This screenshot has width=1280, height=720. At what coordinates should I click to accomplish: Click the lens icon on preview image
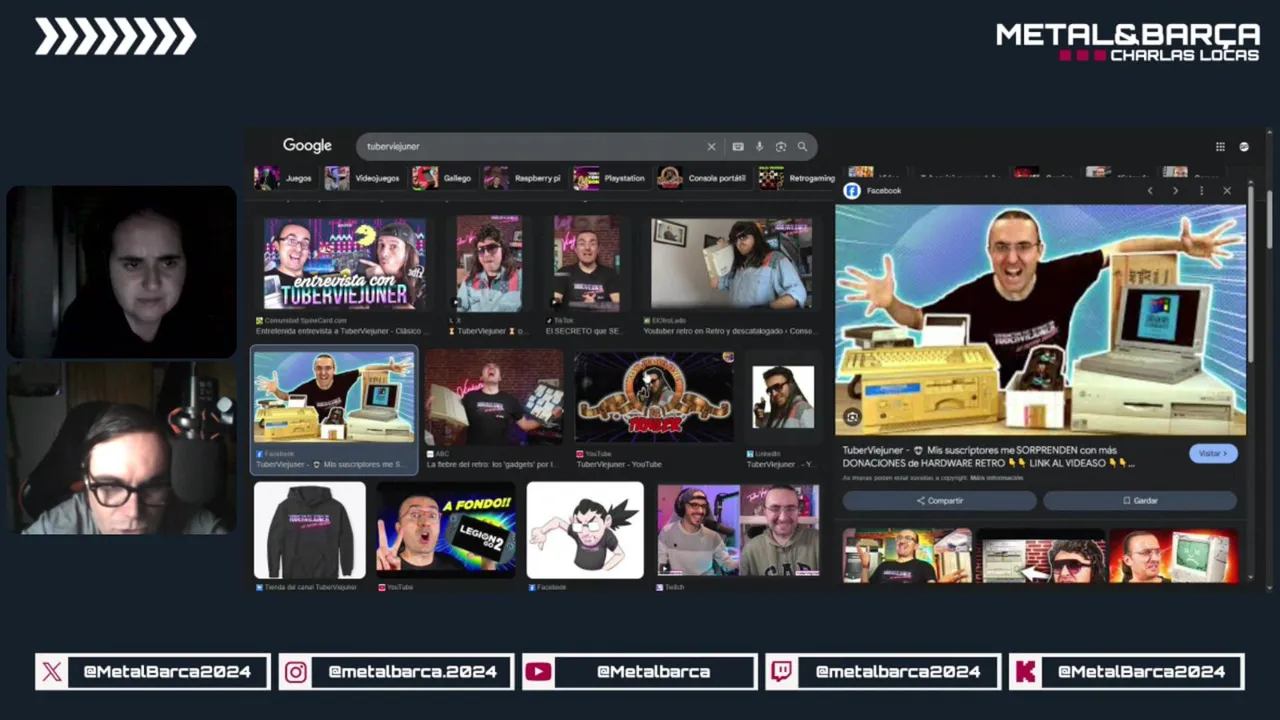click(x=852, y=417)
